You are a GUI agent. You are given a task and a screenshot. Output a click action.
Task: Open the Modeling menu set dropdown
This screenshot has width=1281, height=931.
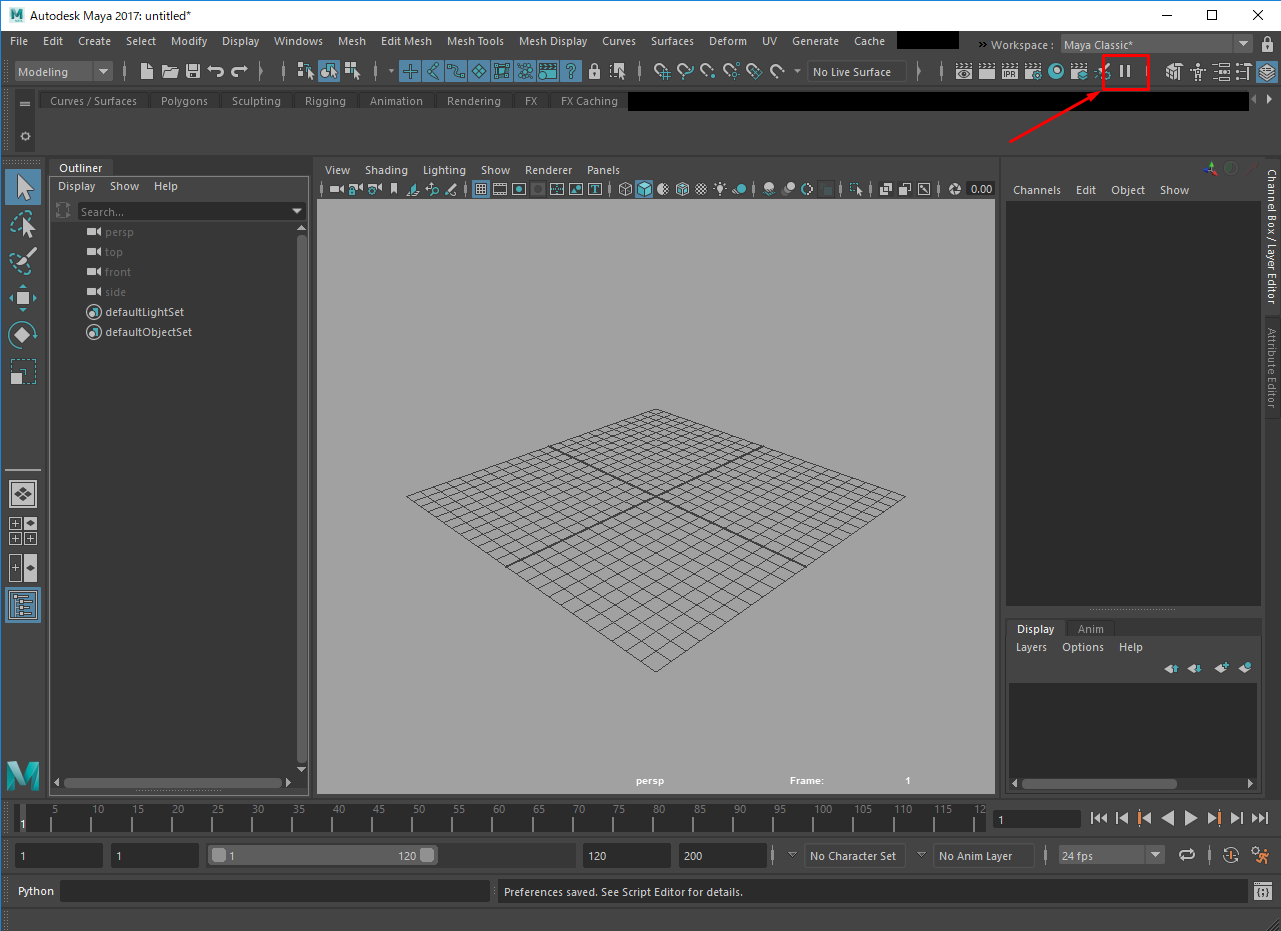click(x=65, y=71)
